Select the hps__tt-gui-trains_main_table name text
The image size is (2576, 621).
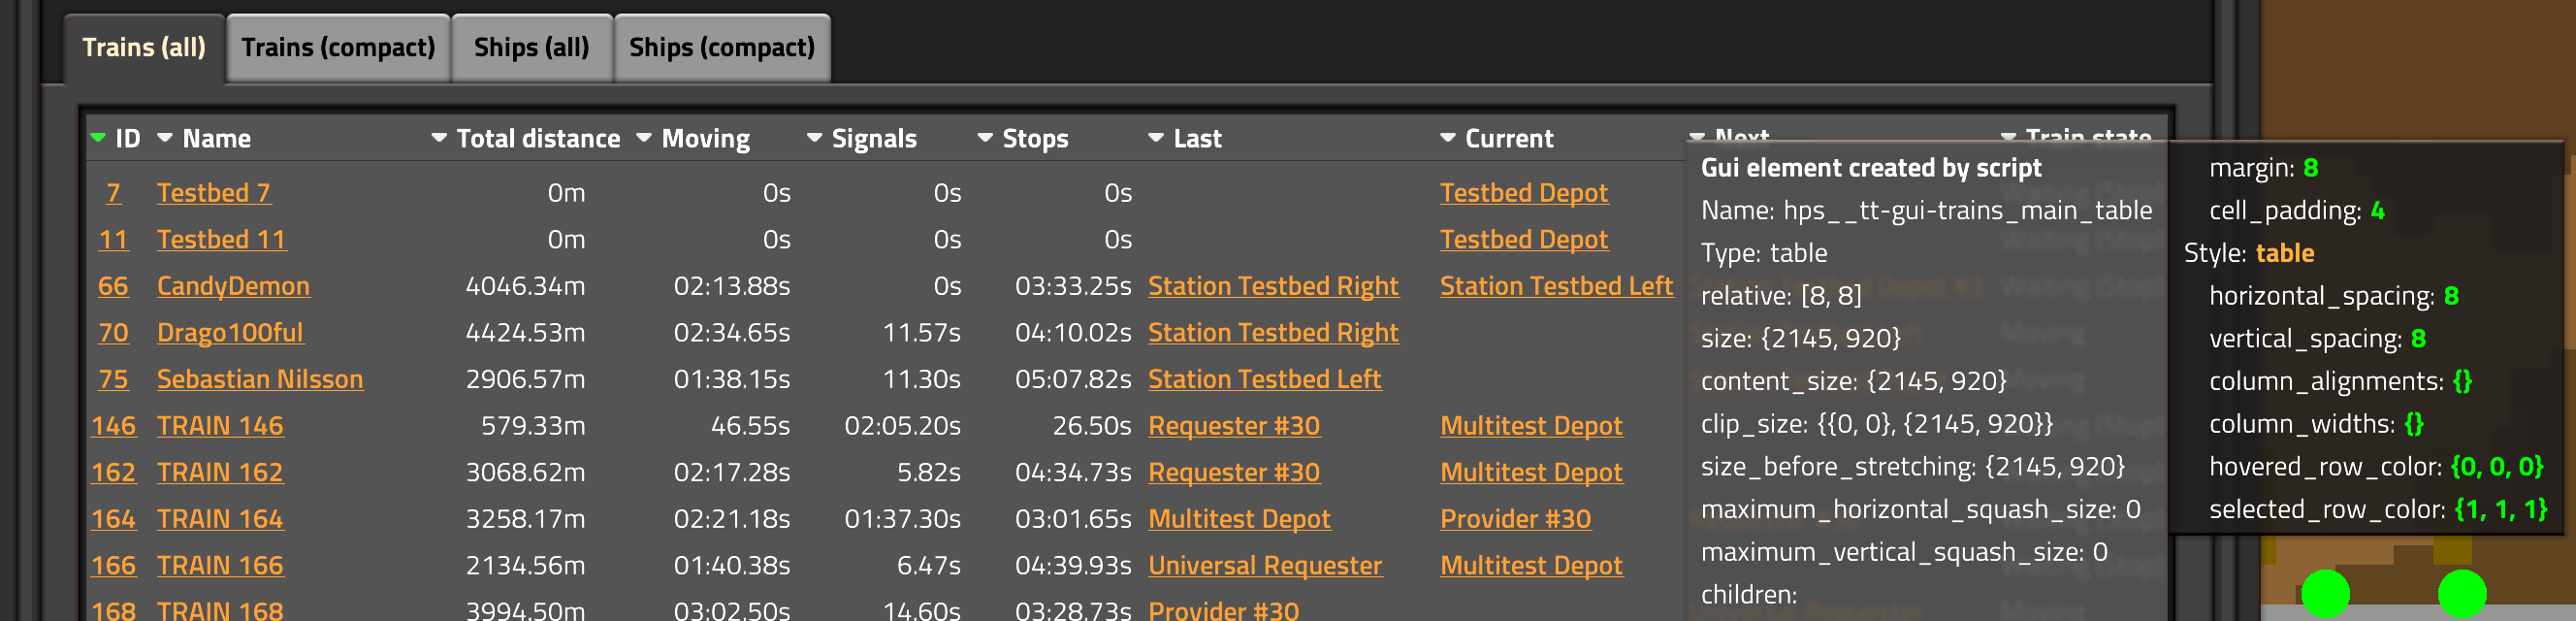pos(1968,211)
